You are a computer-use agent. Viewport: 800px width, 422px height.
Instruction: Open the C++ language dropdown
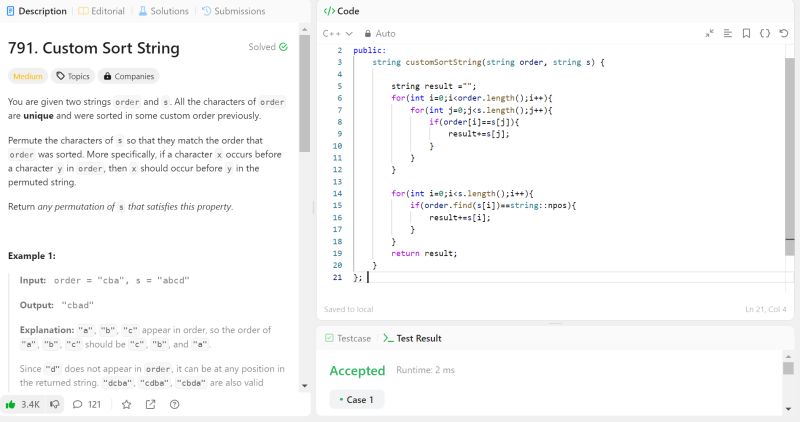[x=337, y=33]
